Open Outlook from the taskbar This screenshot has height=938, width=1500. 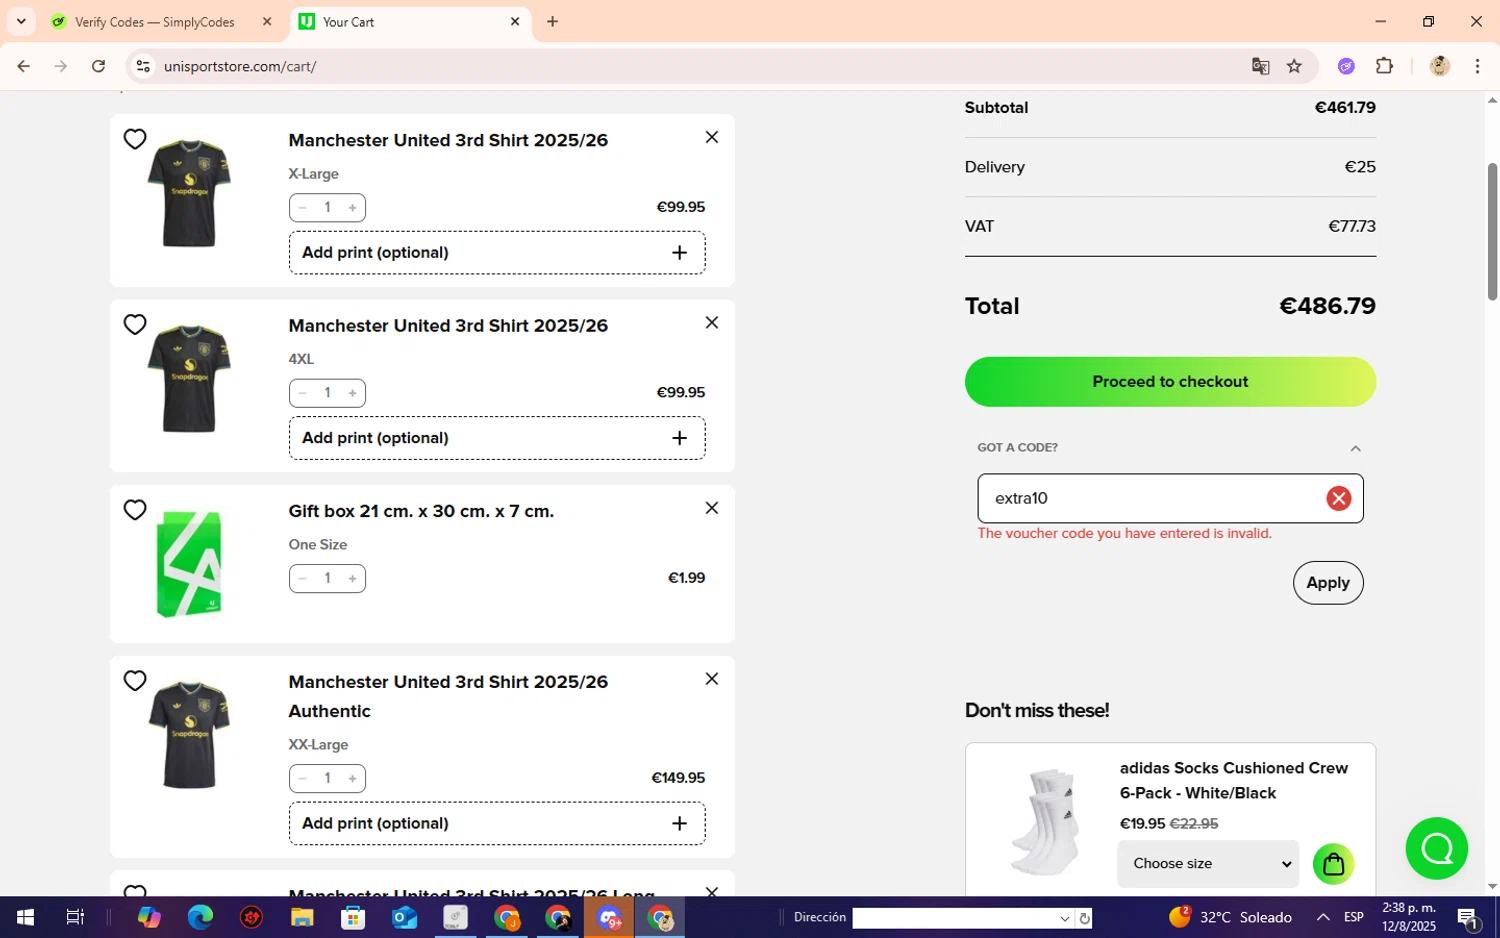(x=404, y=917)
